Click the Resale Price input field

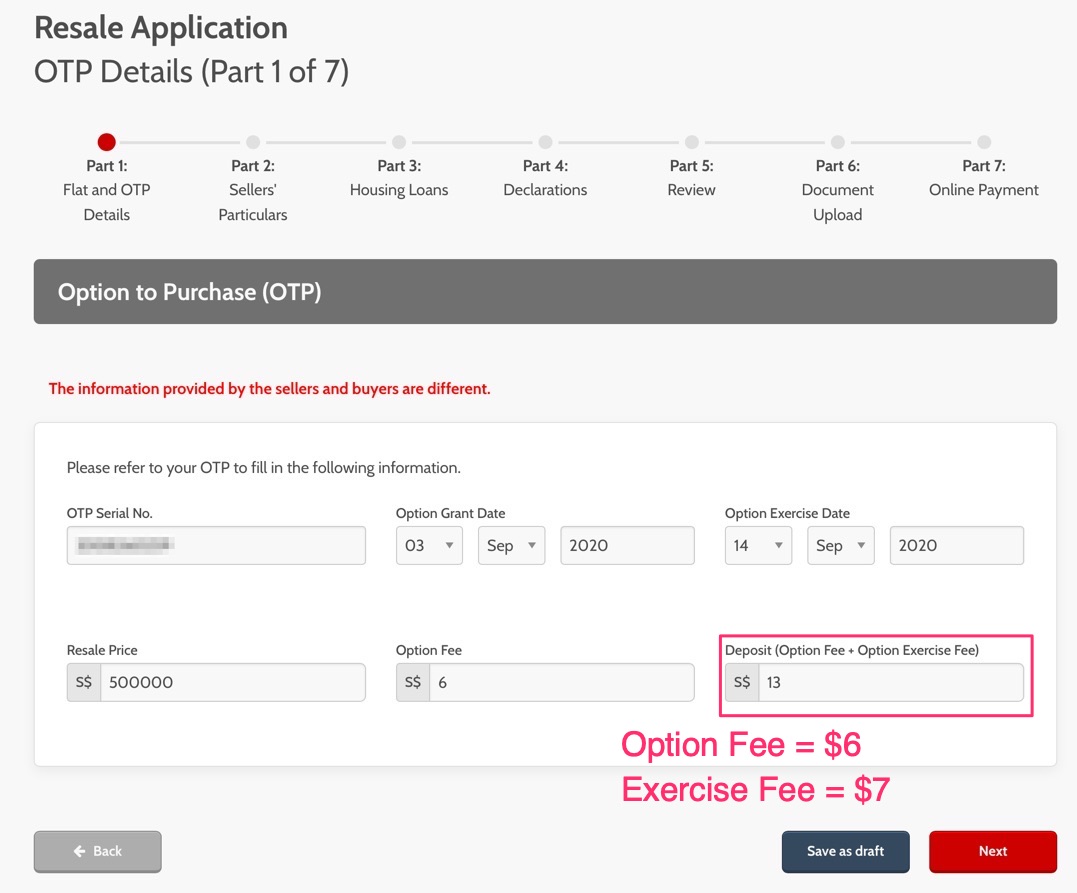pos(233,682)
